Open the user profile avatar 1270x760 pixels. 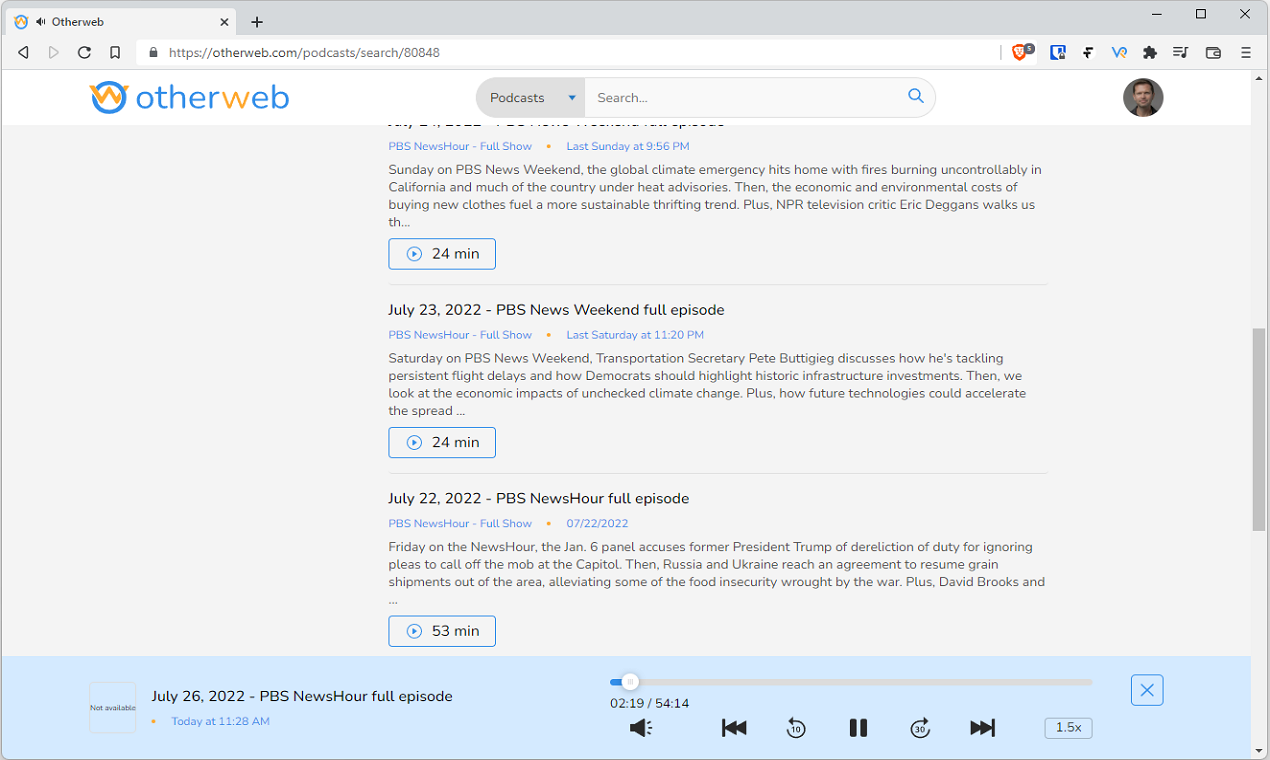(x=1143, y=98)
